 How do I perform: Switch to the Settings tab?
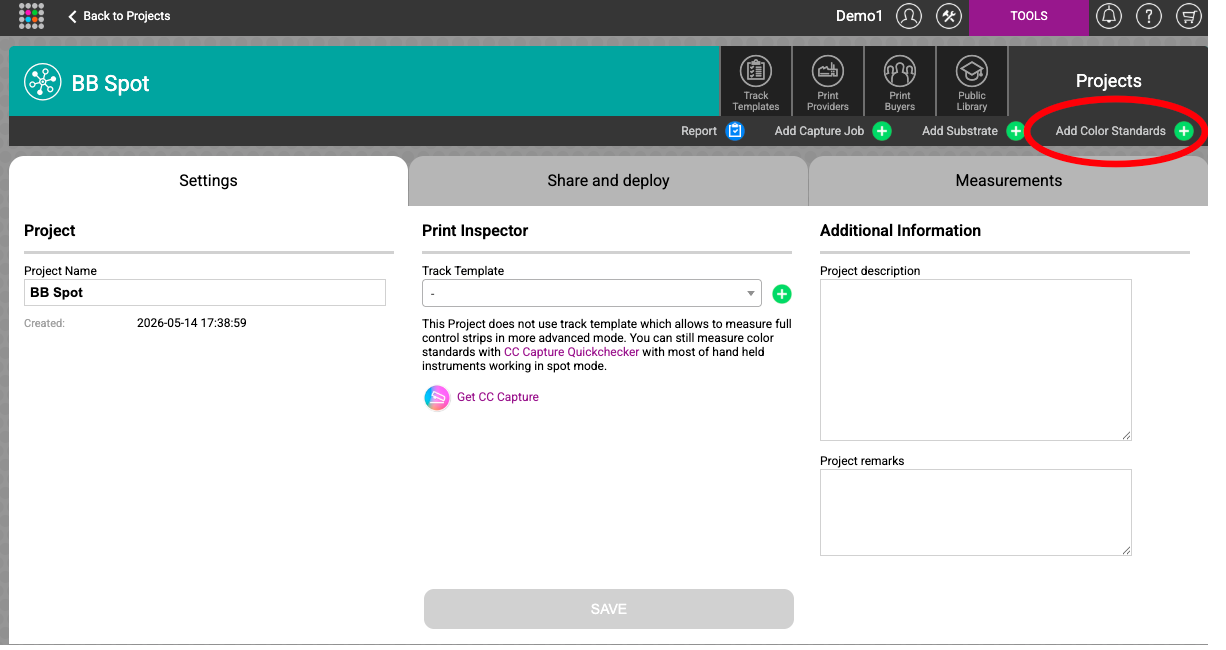point(208,181)
